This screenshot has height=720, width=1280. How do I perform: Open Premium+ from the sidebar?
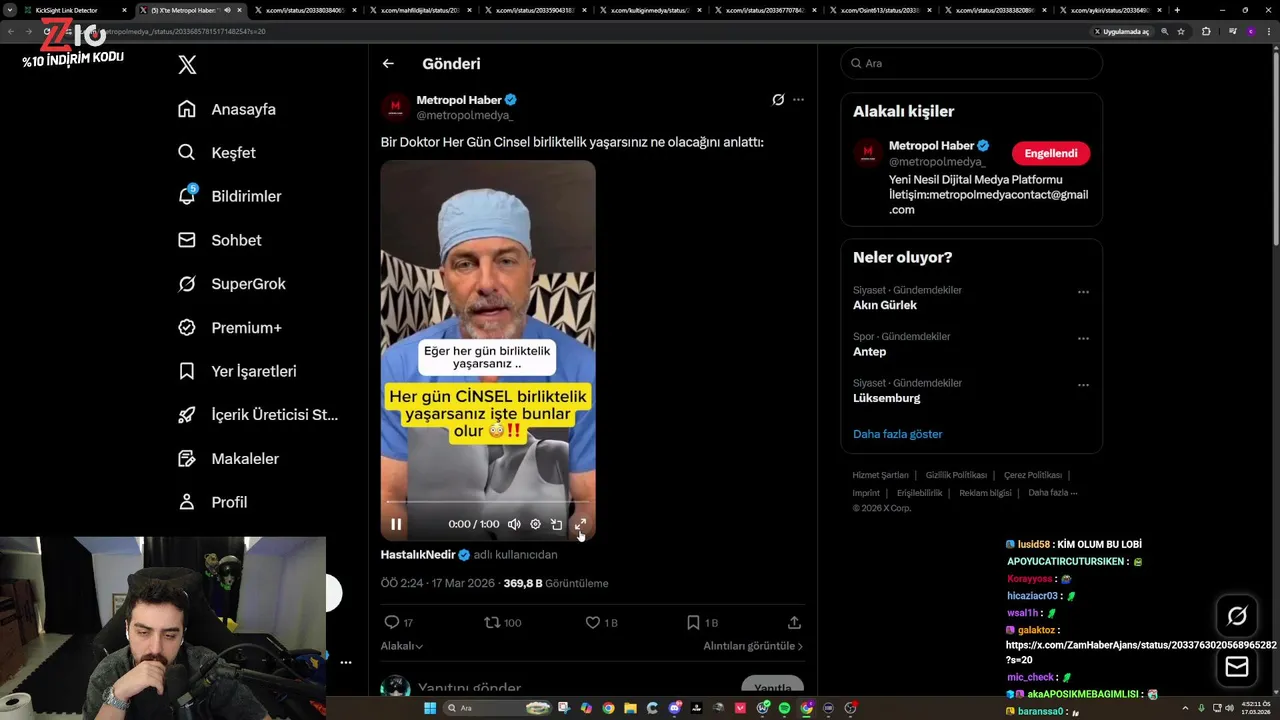click(x=229, y=327)
